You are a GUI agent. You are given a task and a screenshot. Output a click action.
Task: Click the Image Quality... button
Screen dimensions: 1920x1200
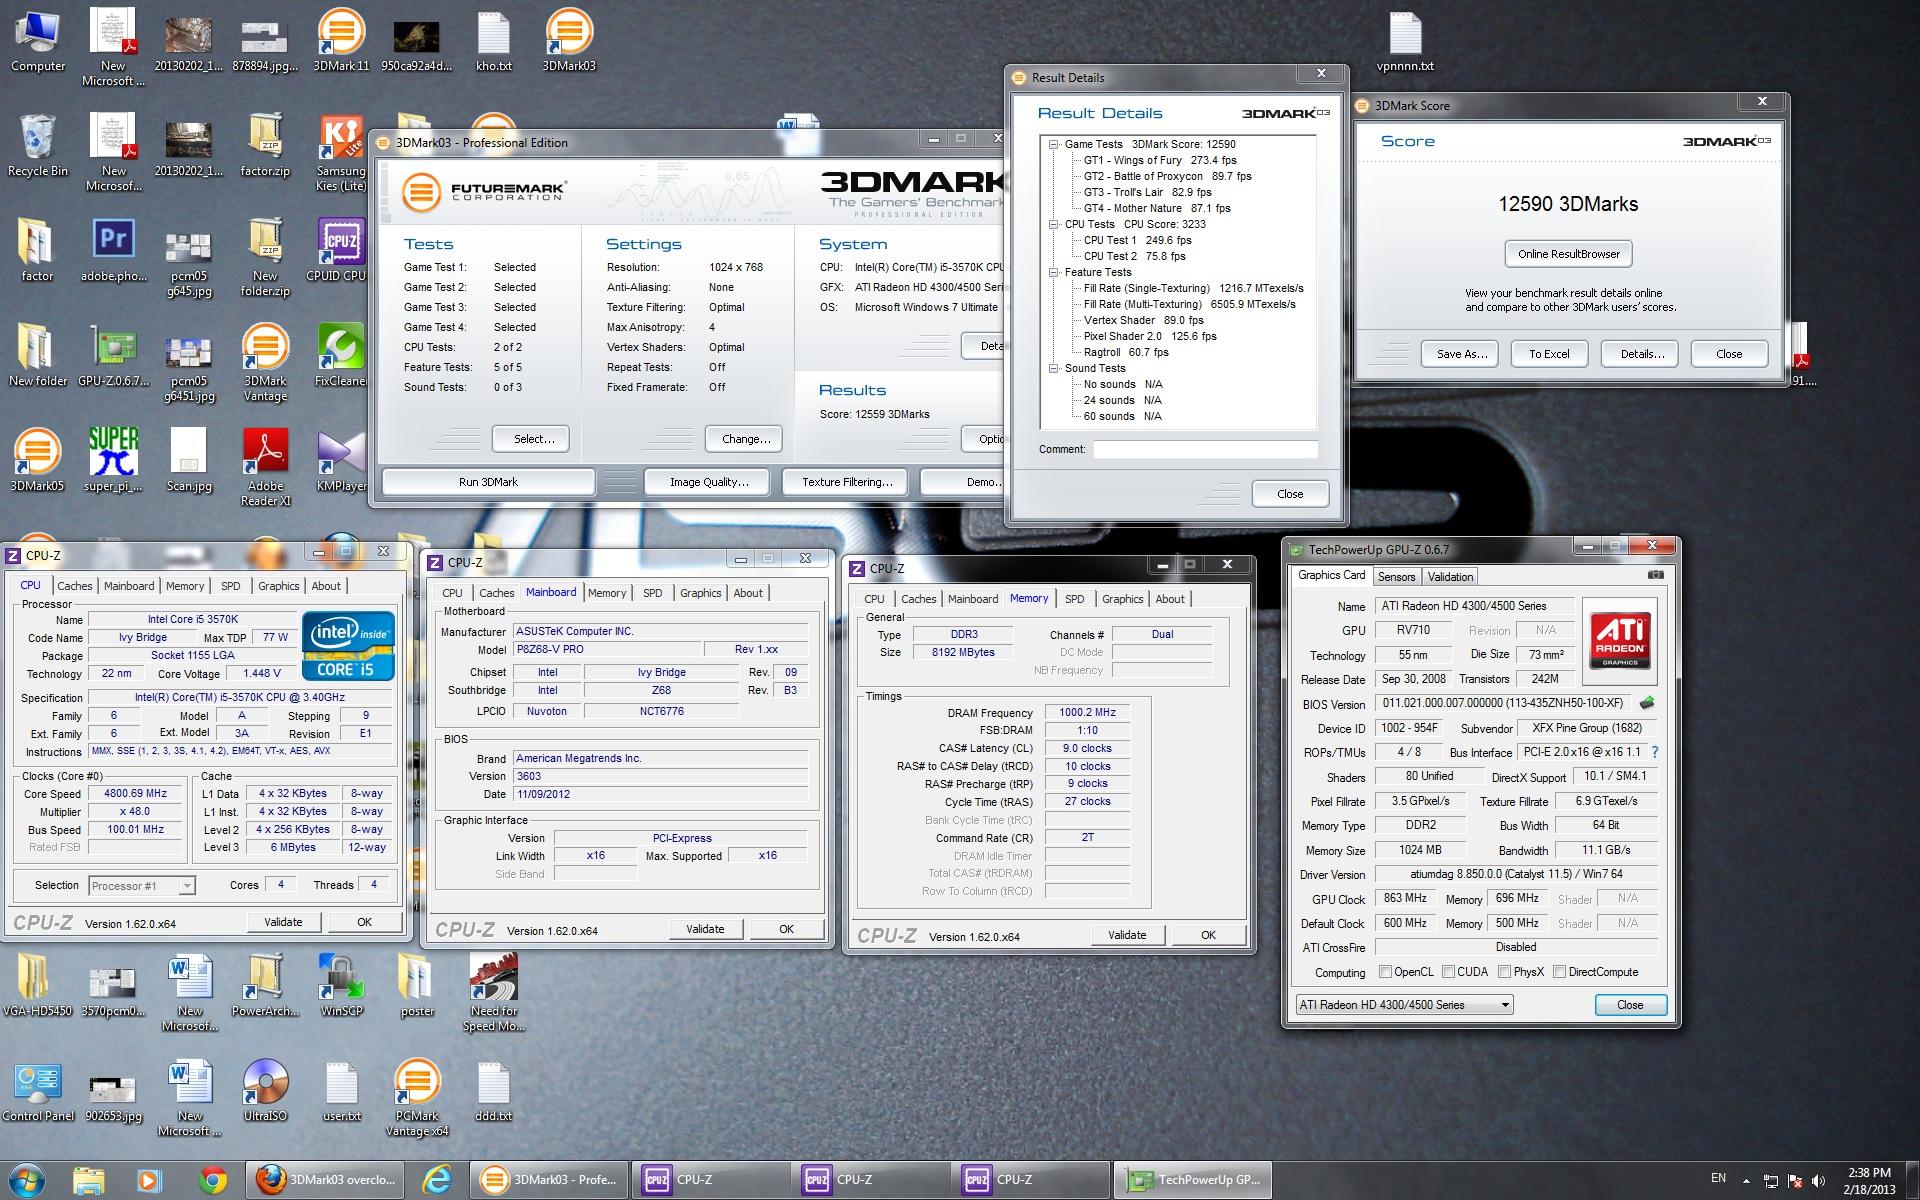(x=709, y=482)
